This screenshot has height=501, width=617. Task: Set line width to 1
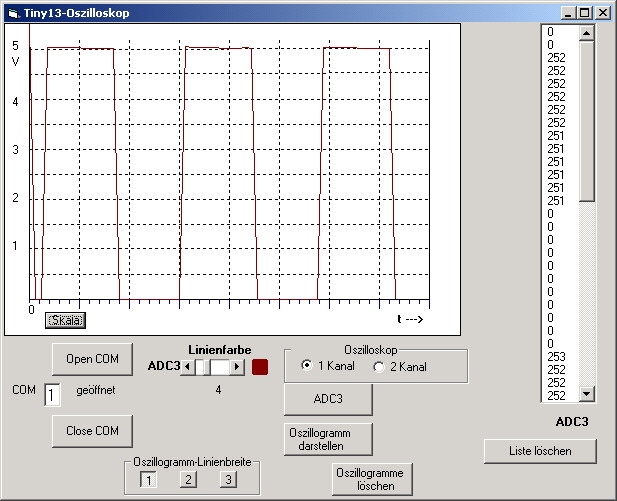[x=147, y=480]
